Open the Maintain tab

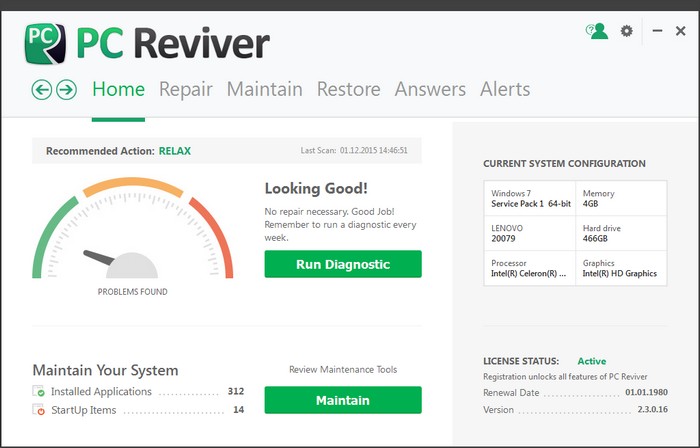(x=265, y=89)
